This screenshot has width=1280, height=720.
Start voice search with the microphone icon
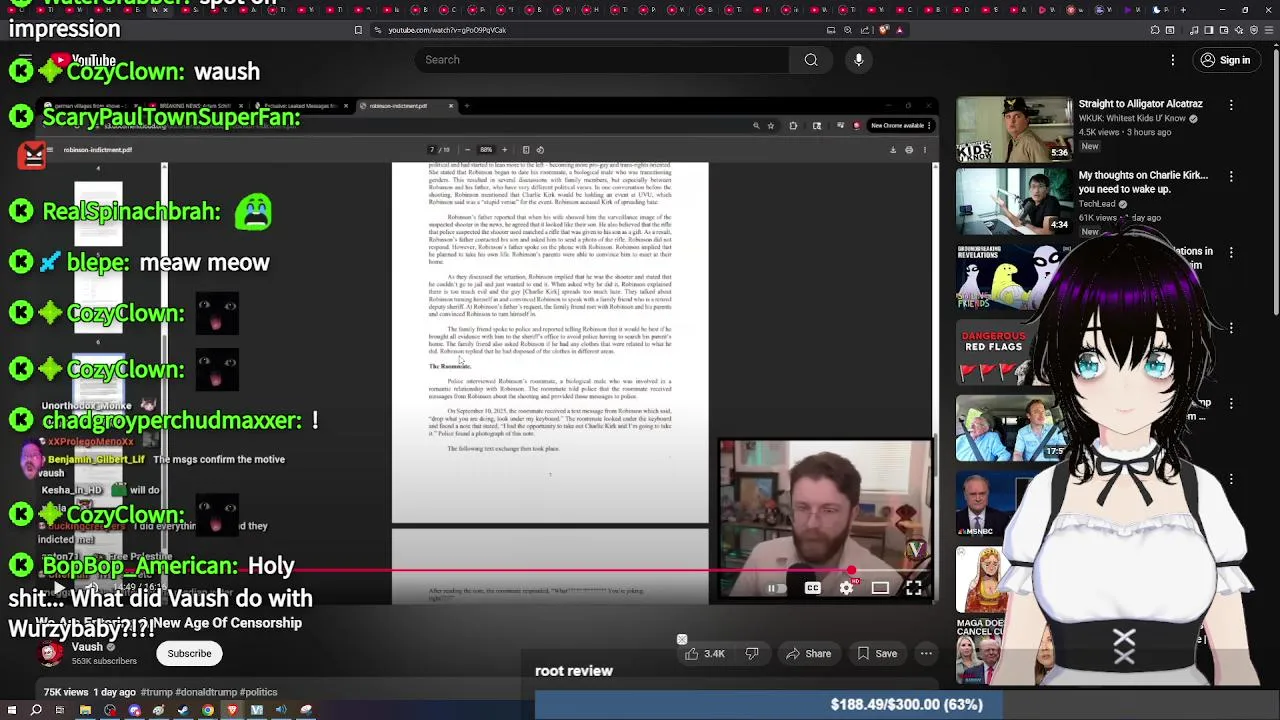coord(858,60)
